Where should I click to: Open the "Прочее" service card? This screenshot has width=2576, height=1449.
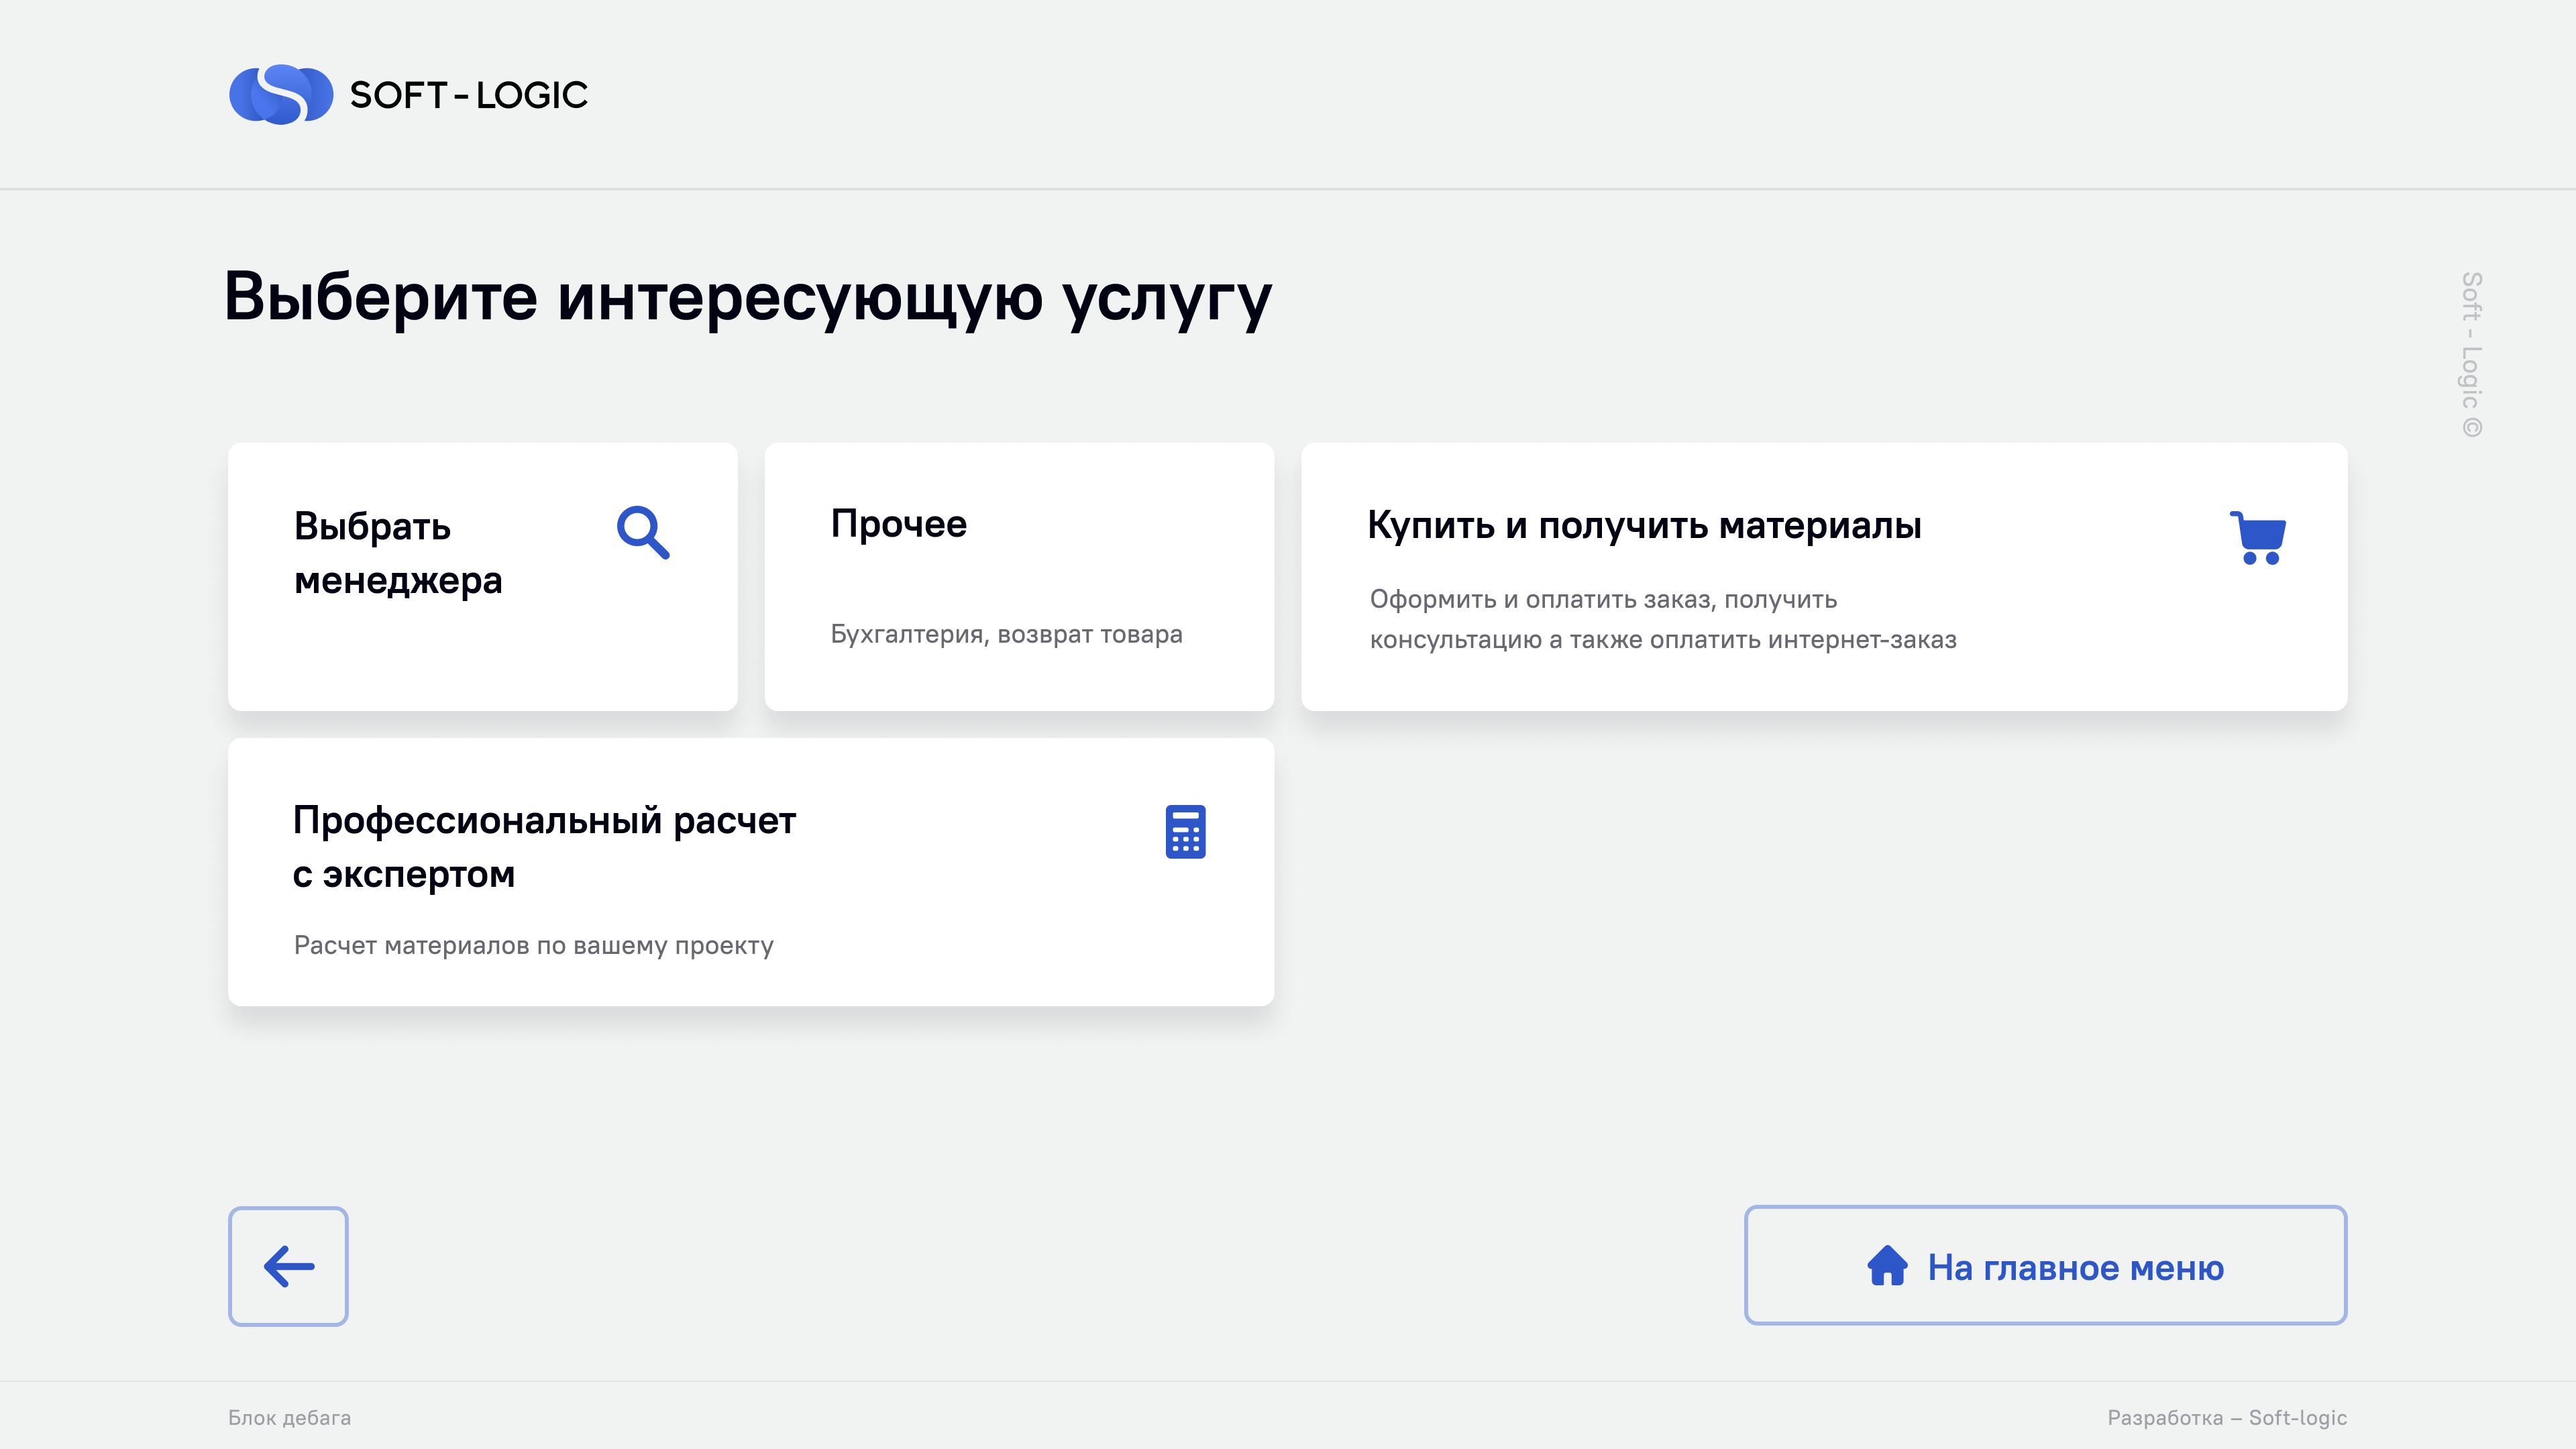pos(1019,577)
